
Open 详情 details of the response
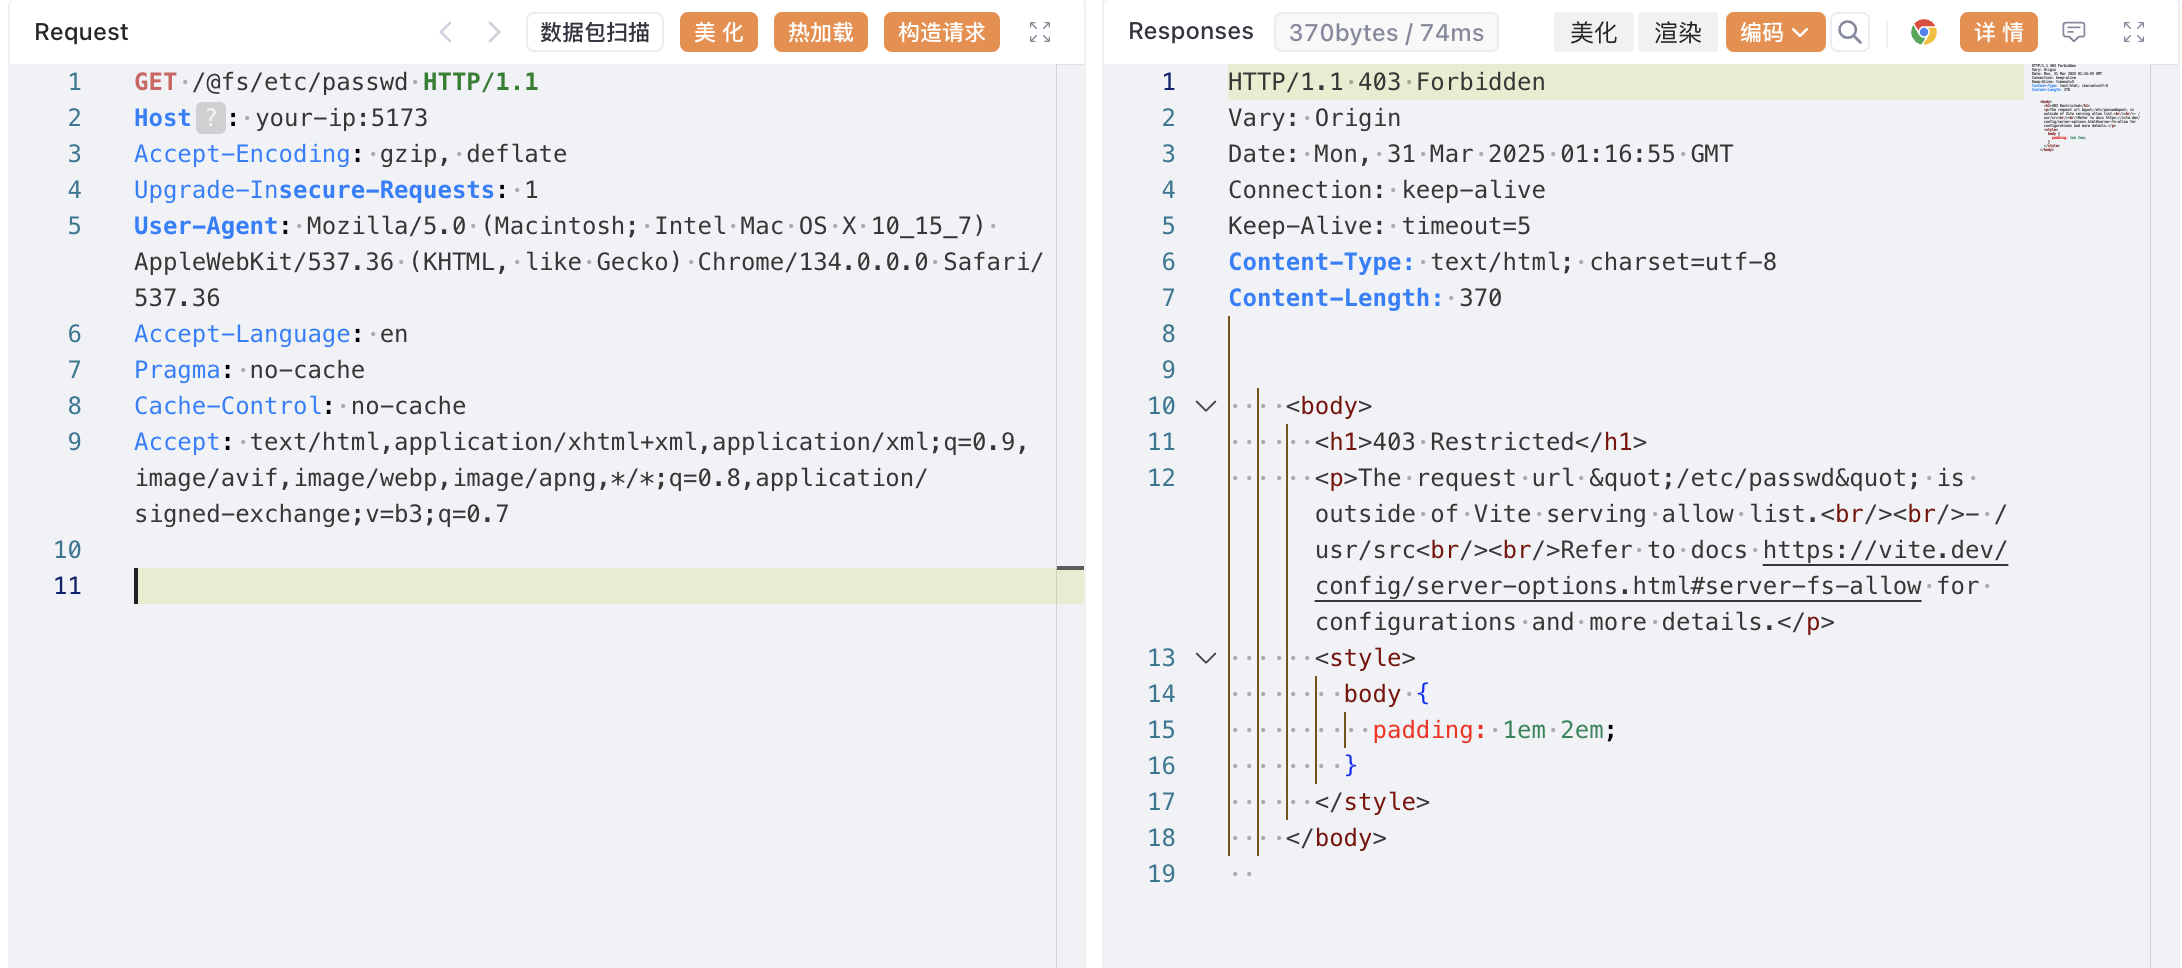click(1998, 32)
